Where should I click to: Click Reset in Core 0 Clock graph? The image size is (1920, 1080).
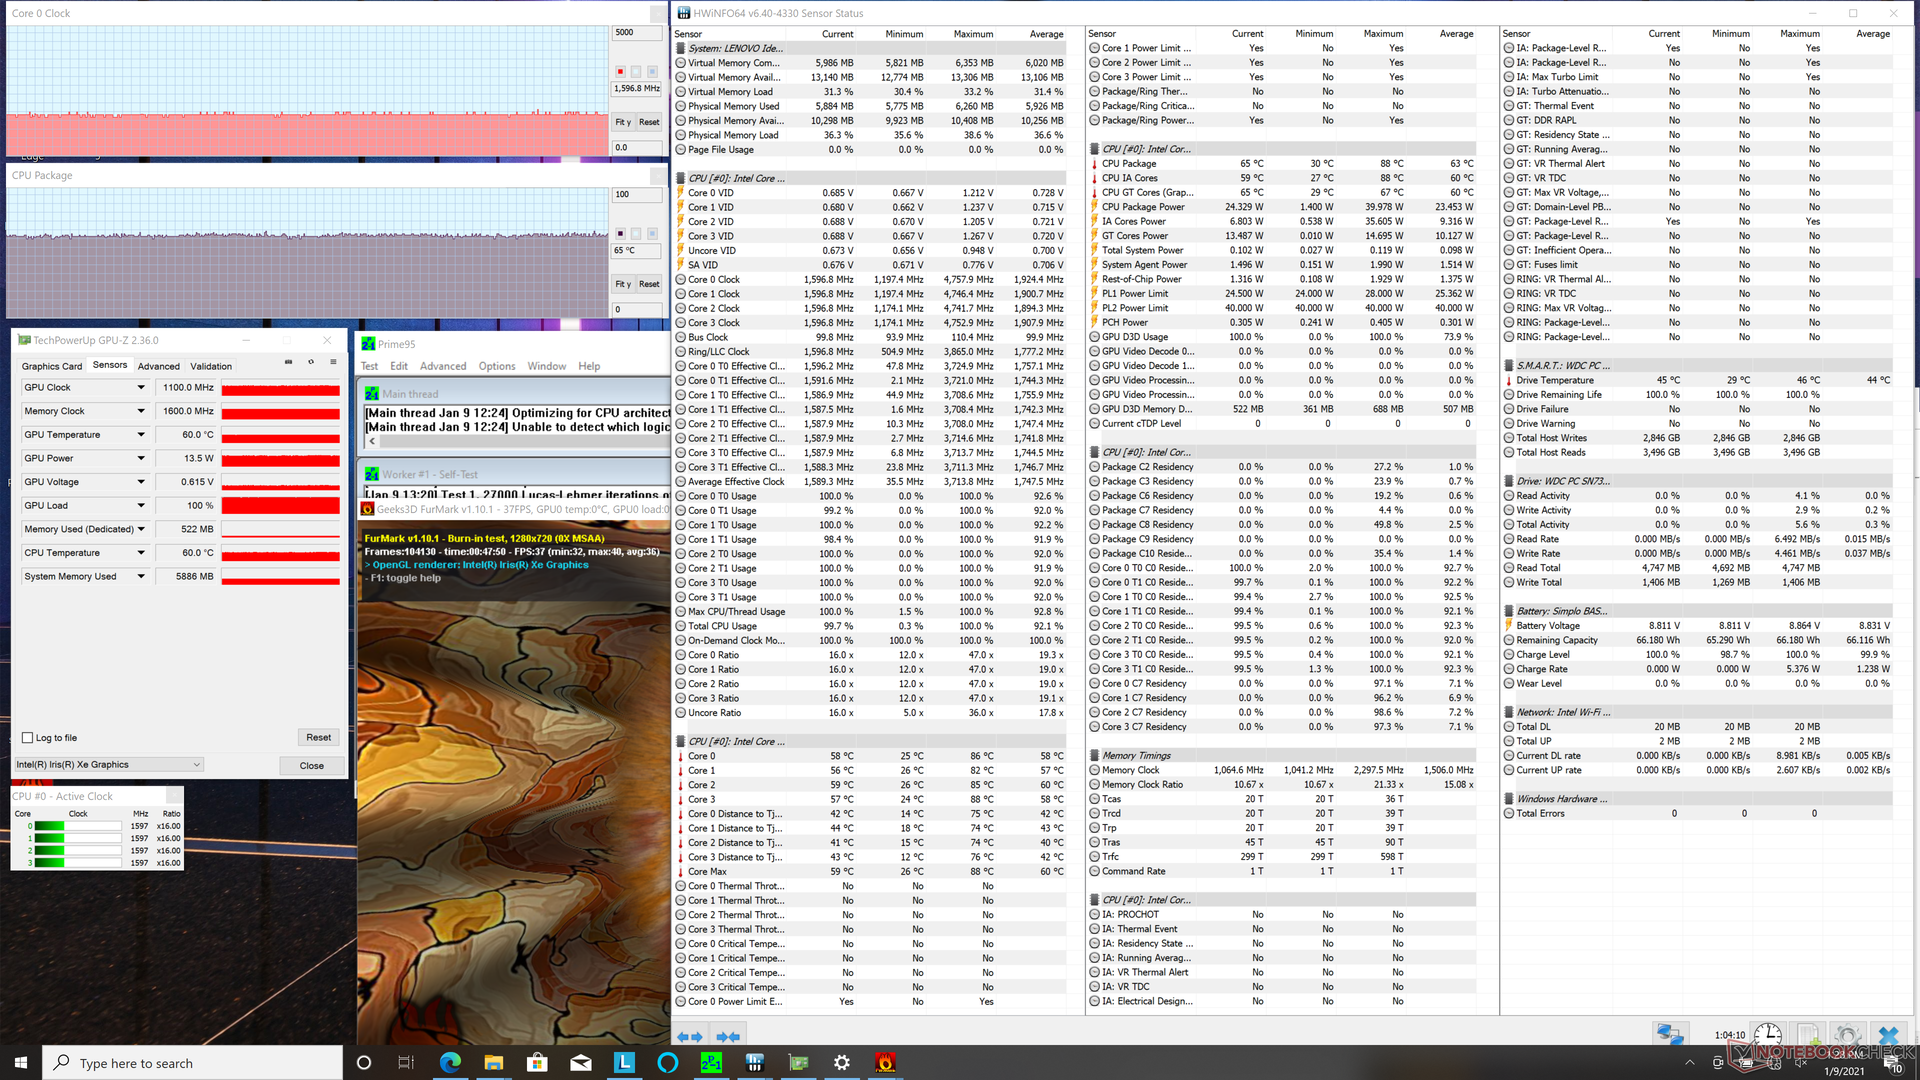click(649, 122)
